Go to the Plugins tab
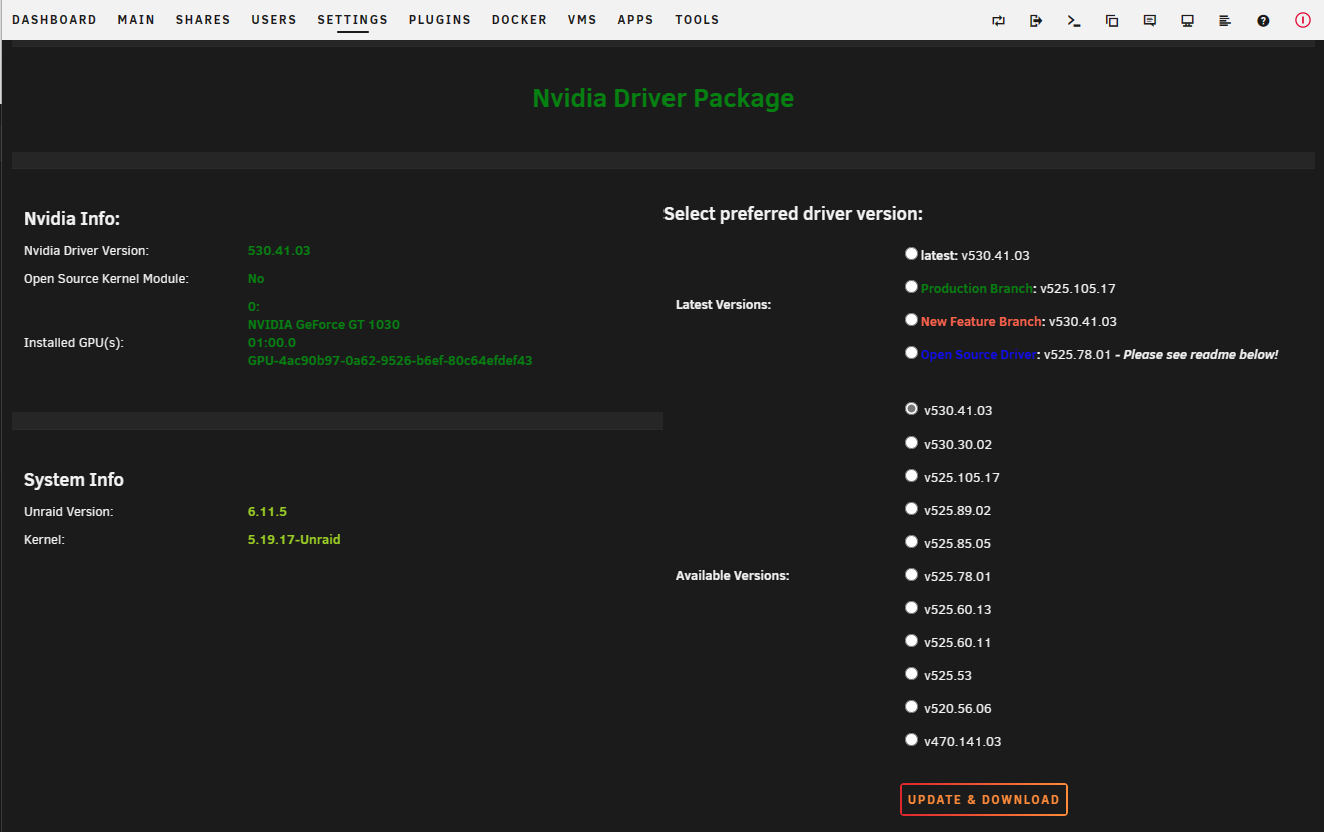This screenshot has height=832, width=1324. coord(440,20)
